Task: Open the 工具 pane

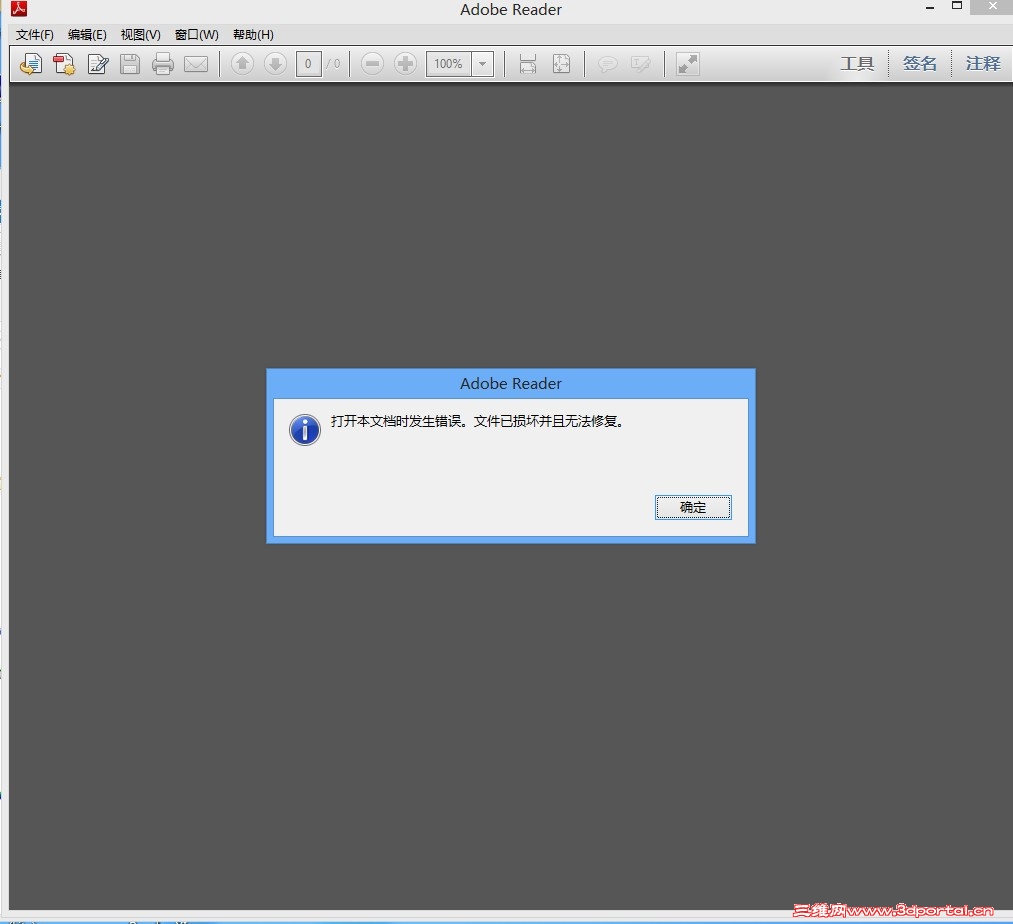Action: coord(857,63)
